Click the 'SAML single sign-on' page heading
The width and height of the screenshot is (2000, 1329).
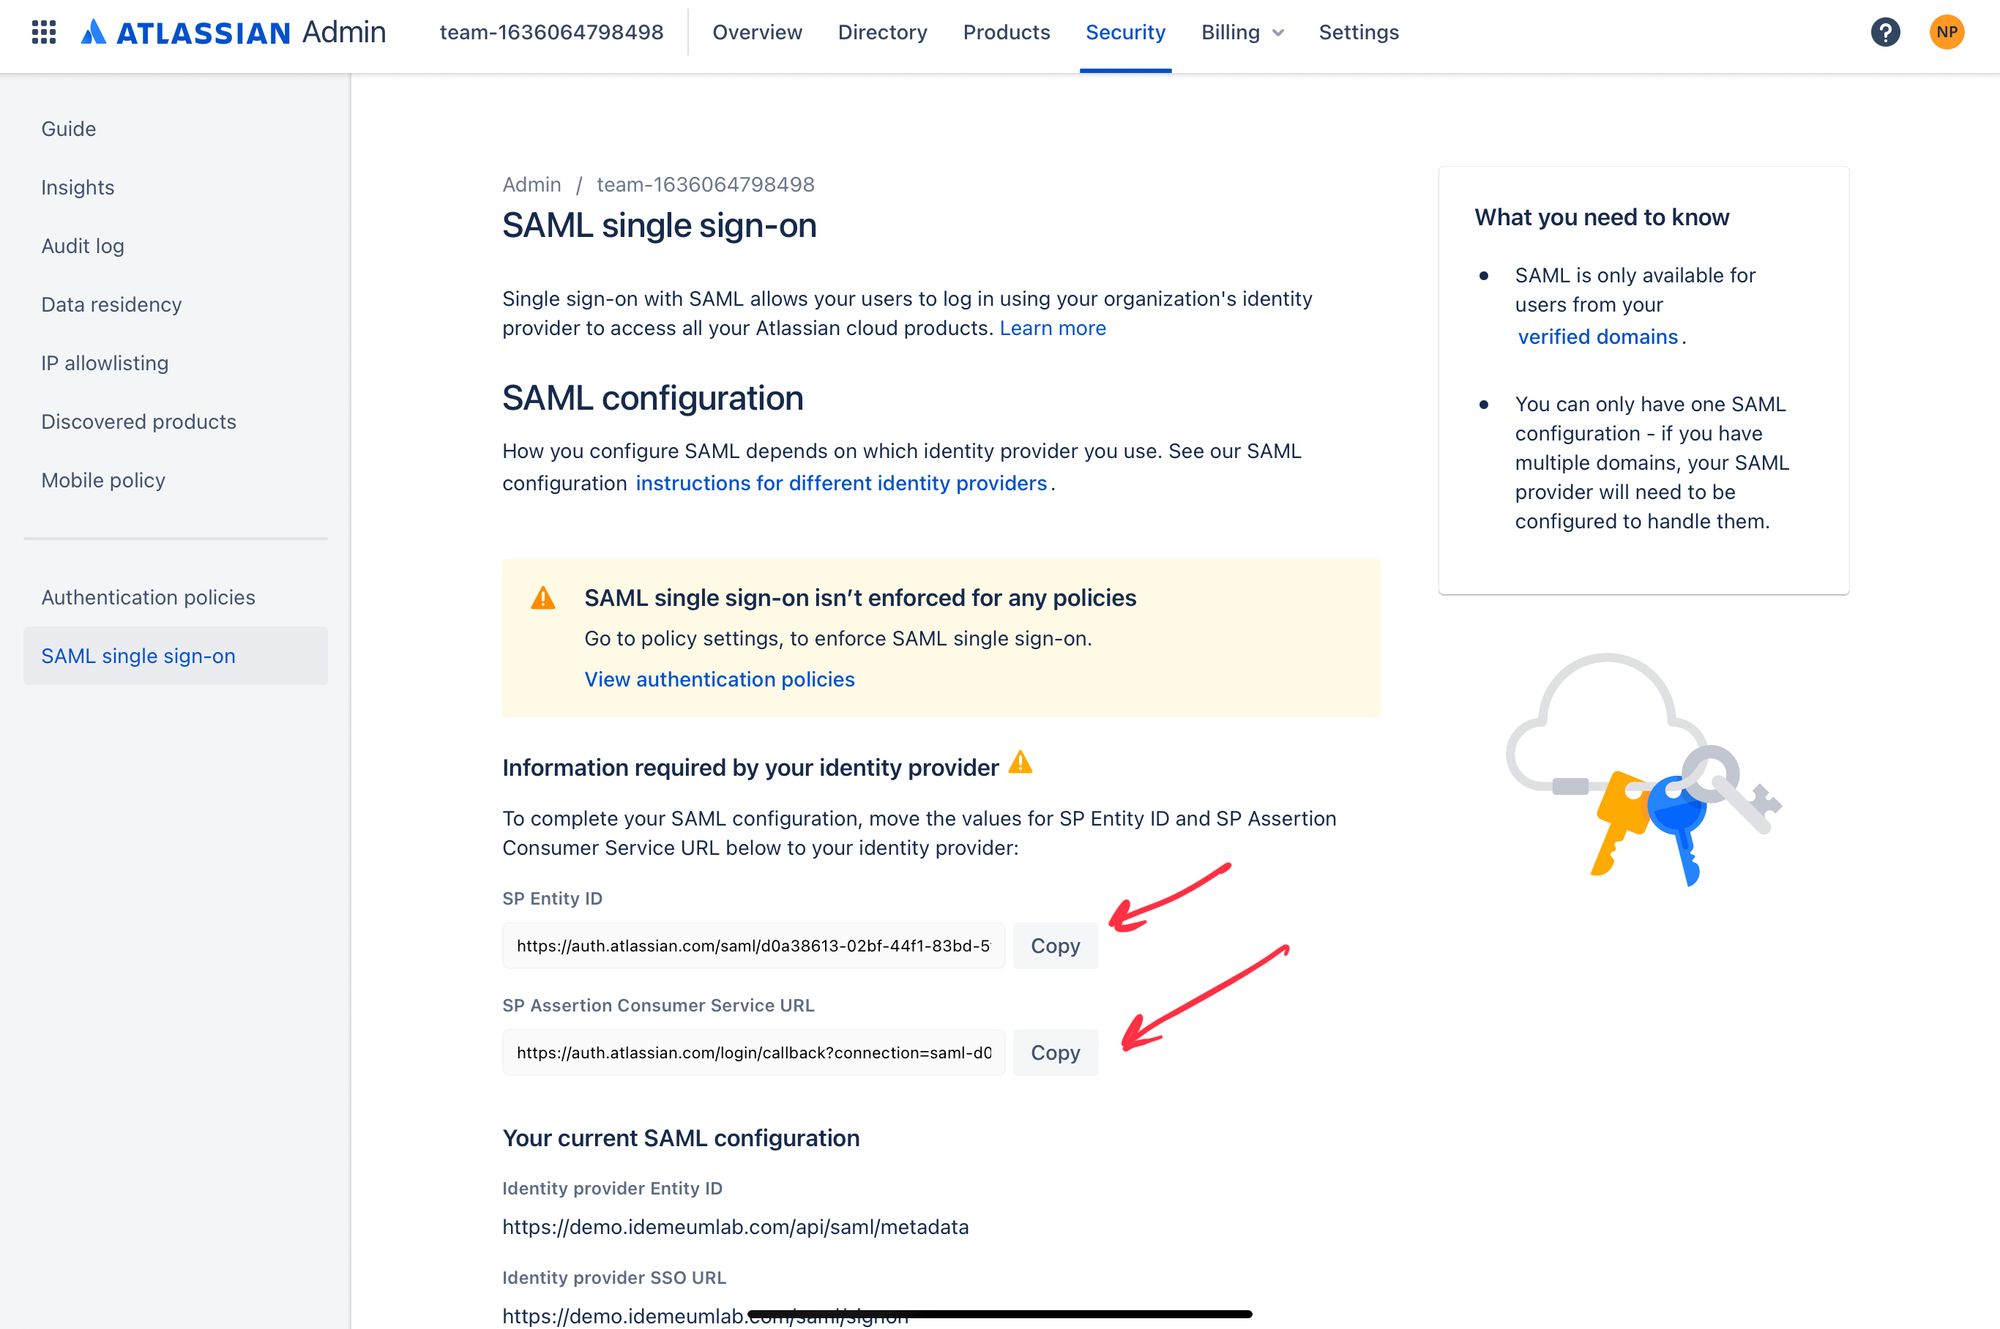659,226
